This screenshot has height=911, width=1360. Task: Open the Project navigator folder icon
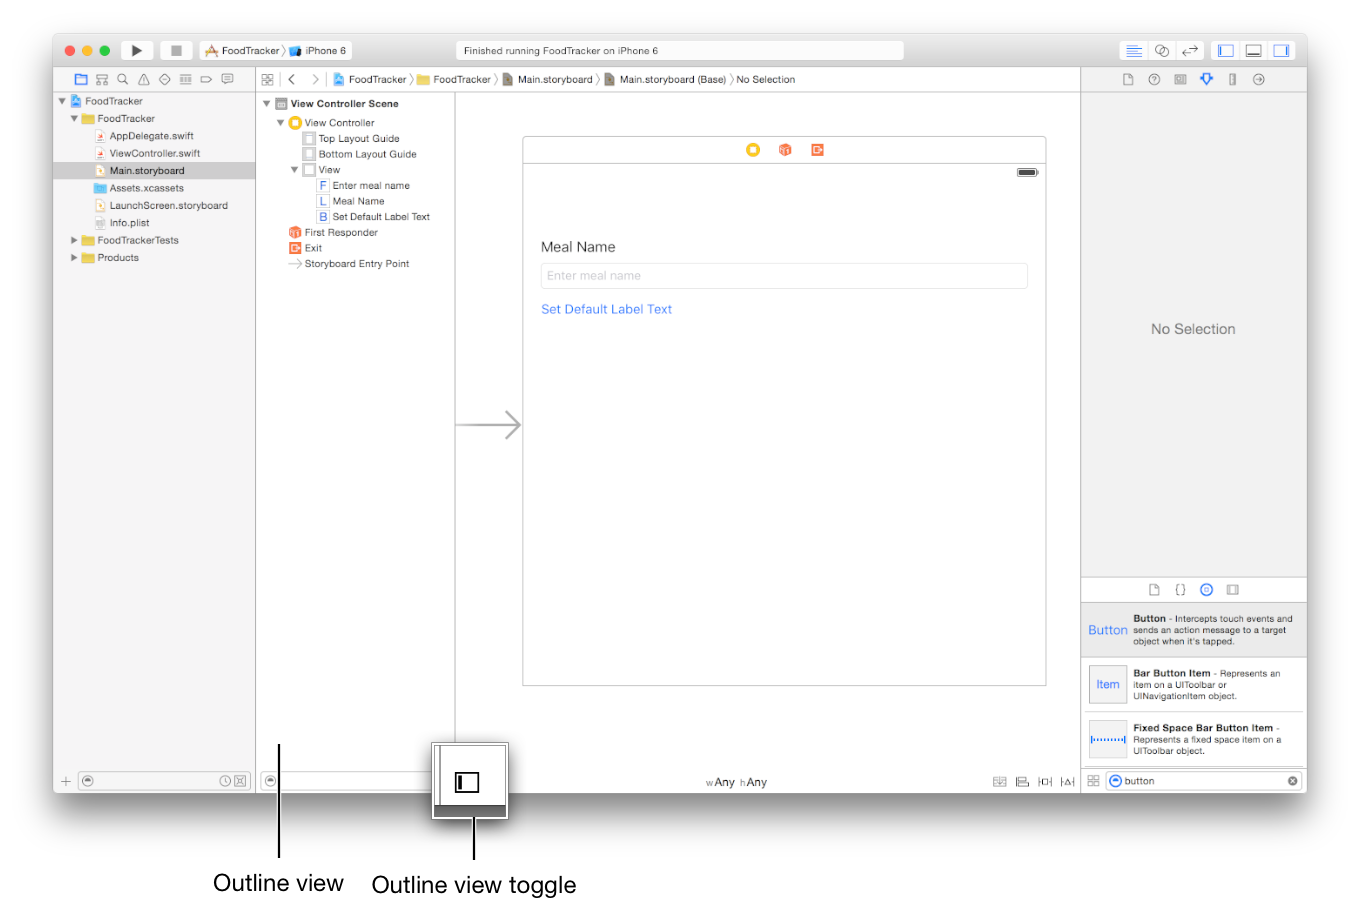coord(81,79)
